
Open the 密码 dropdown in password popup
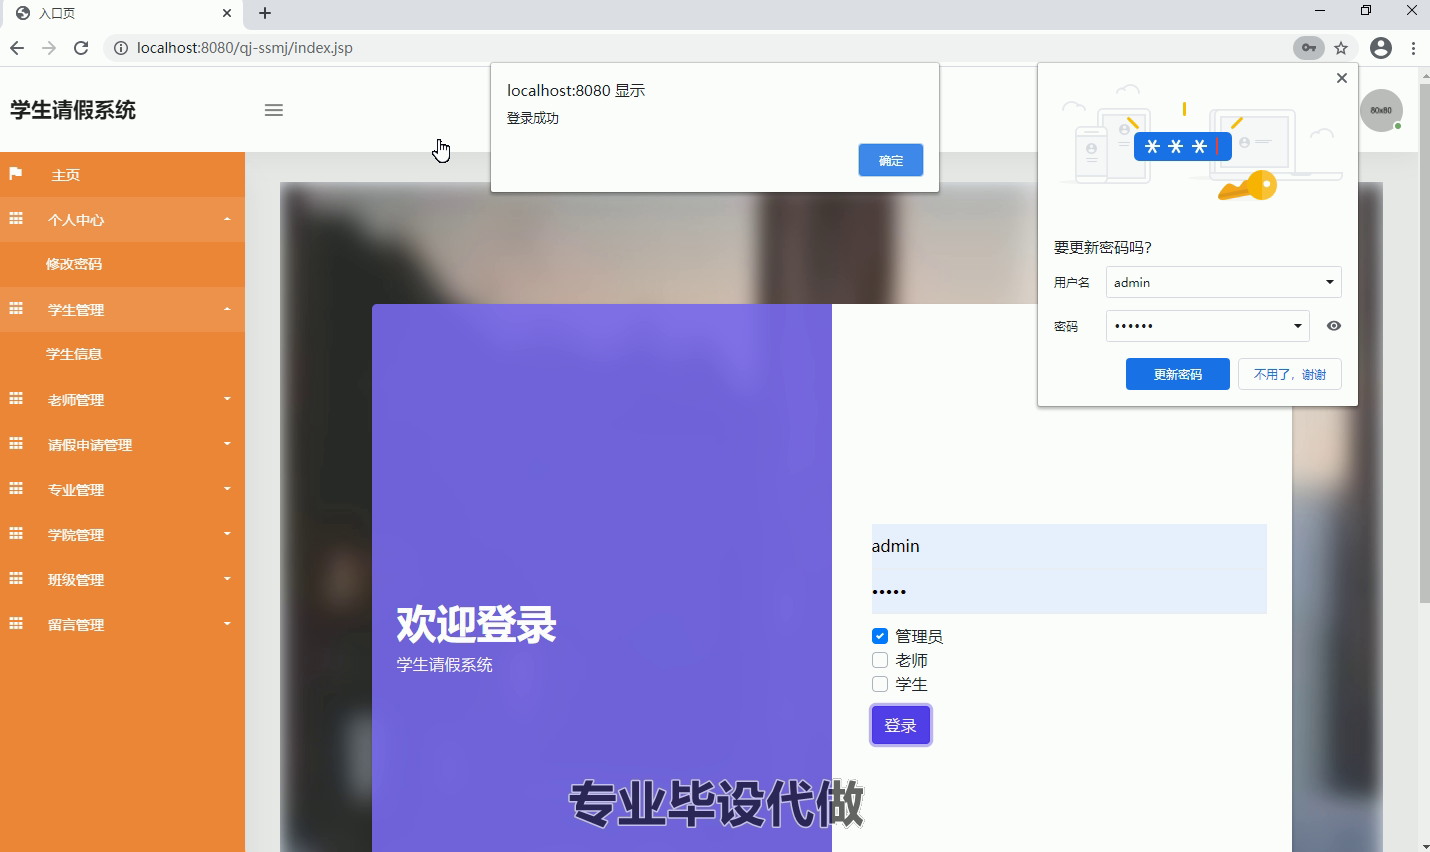(x=1298, y=326)
